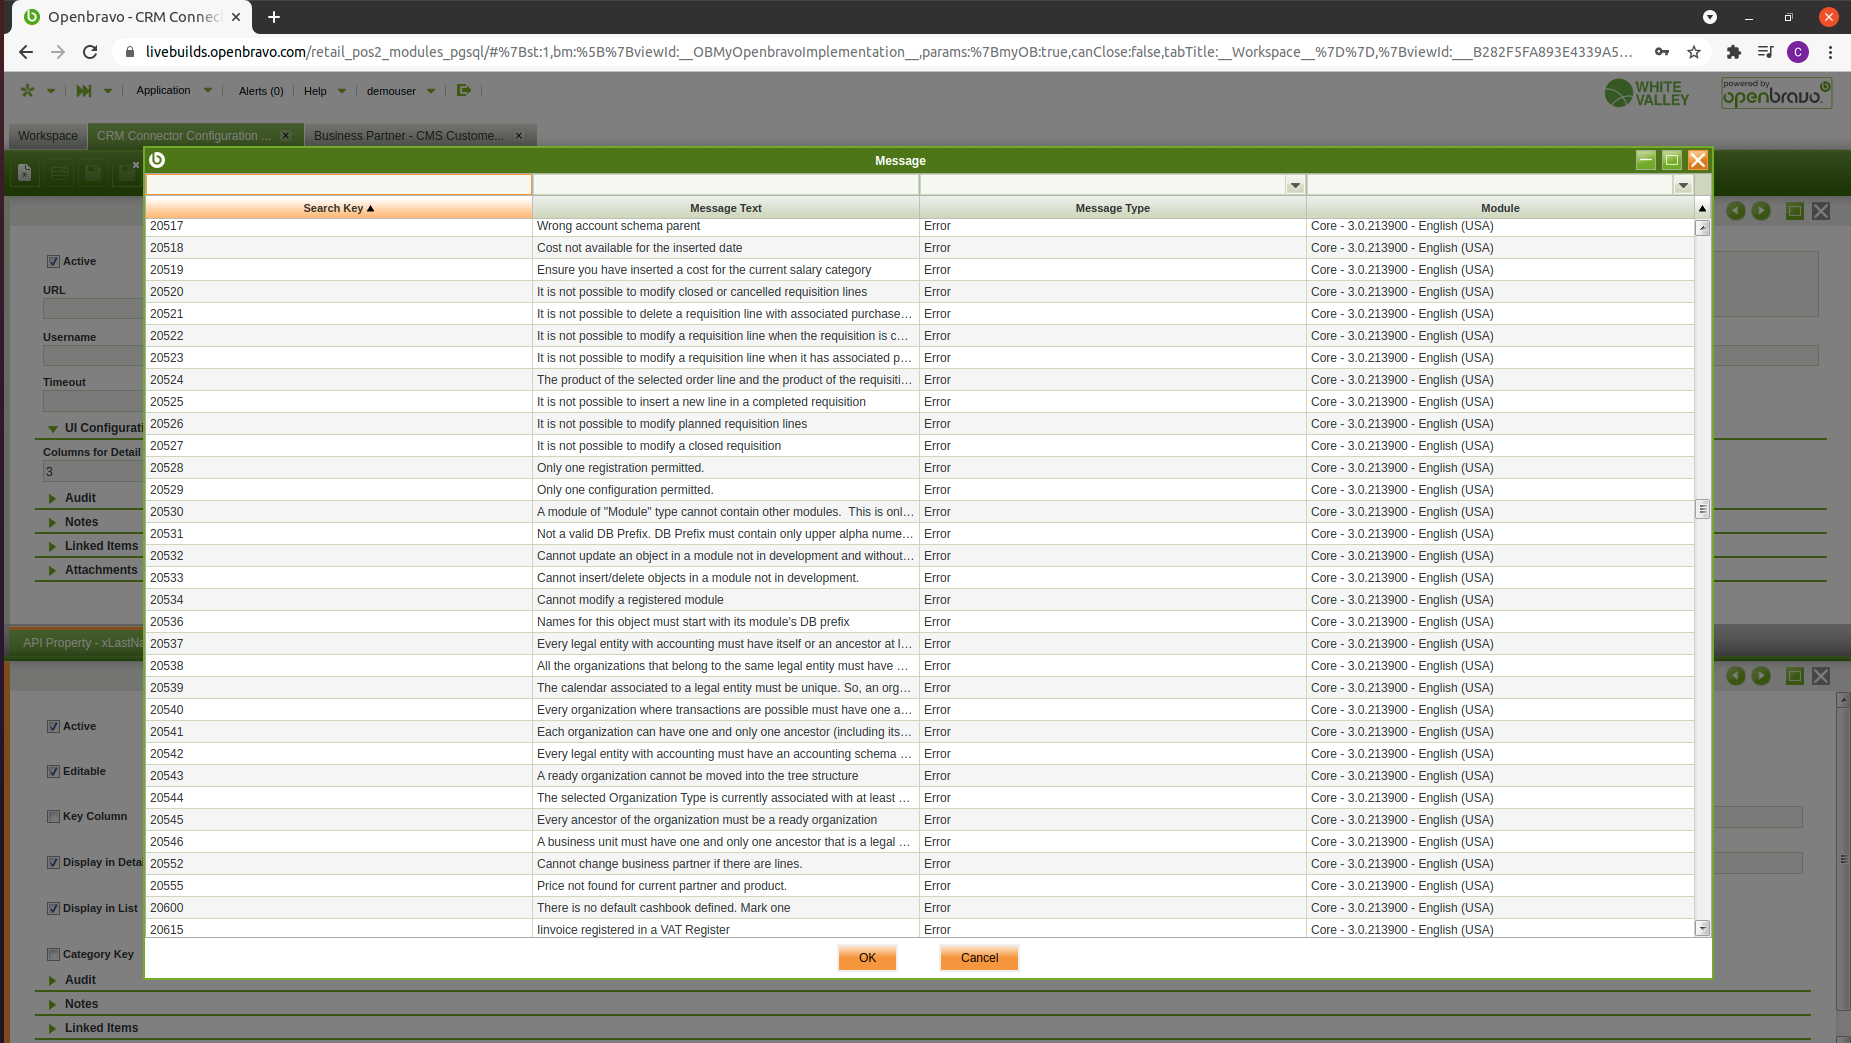Toggle the Editable checkbox

pyautogui.click(x=54, y=772)
